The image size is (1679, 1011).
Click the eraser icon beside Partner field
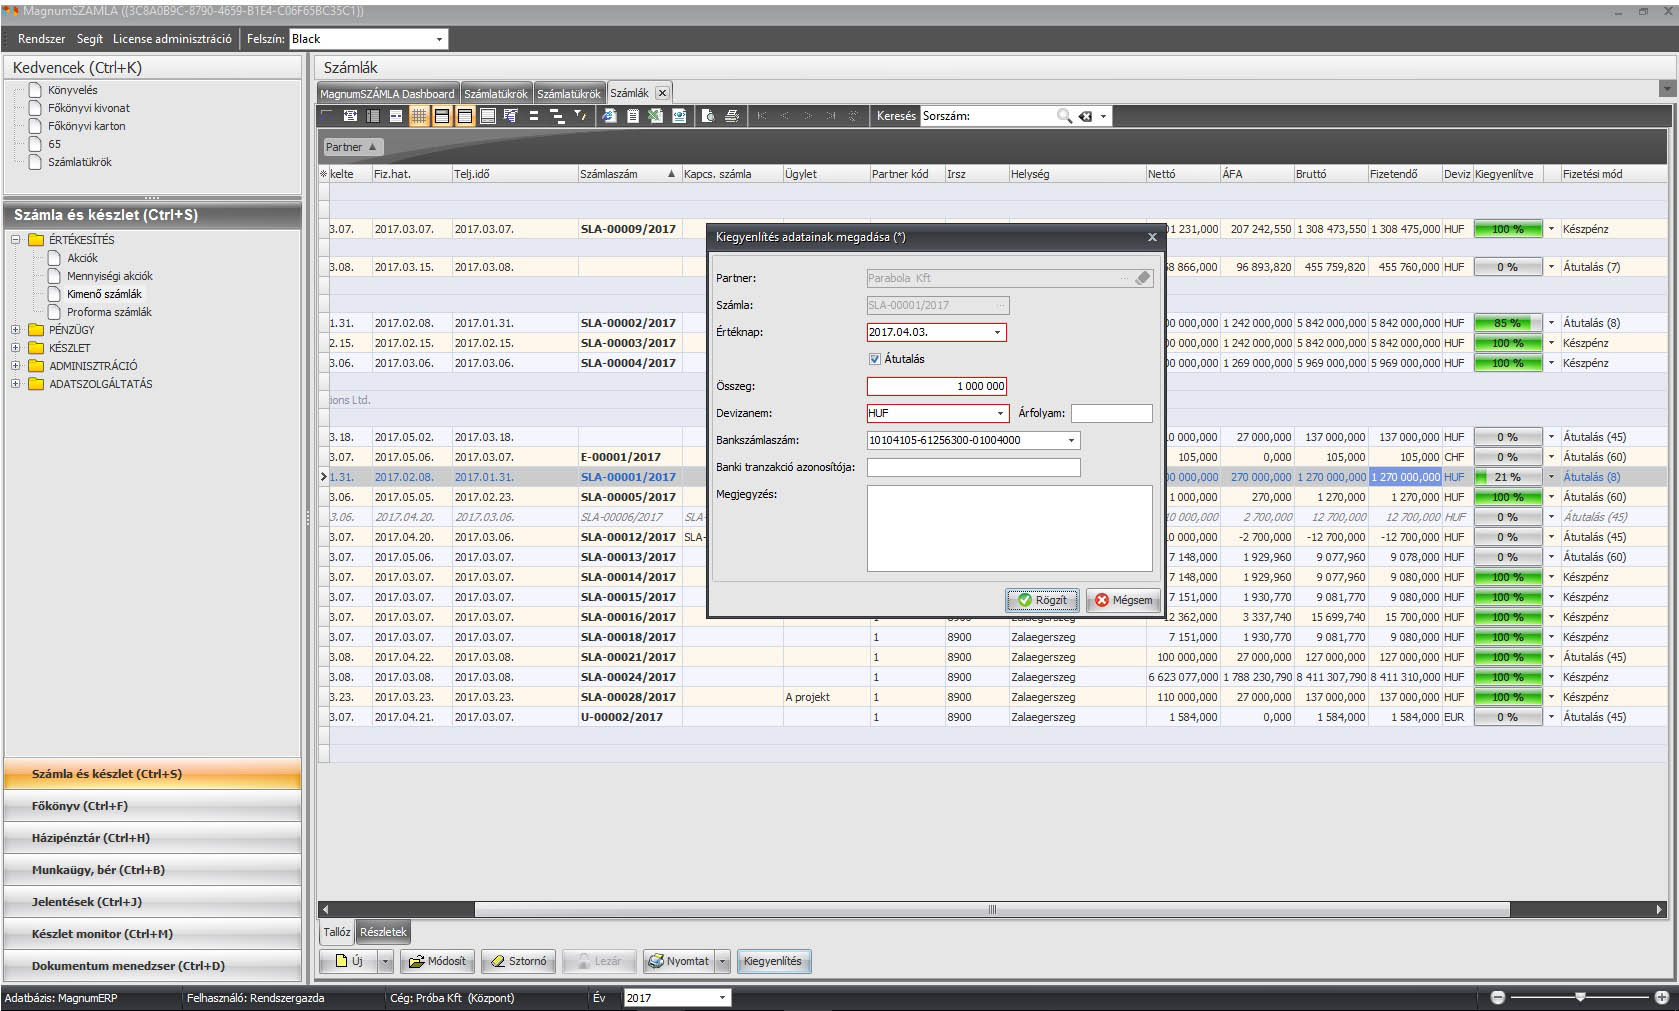point(1143,278)
